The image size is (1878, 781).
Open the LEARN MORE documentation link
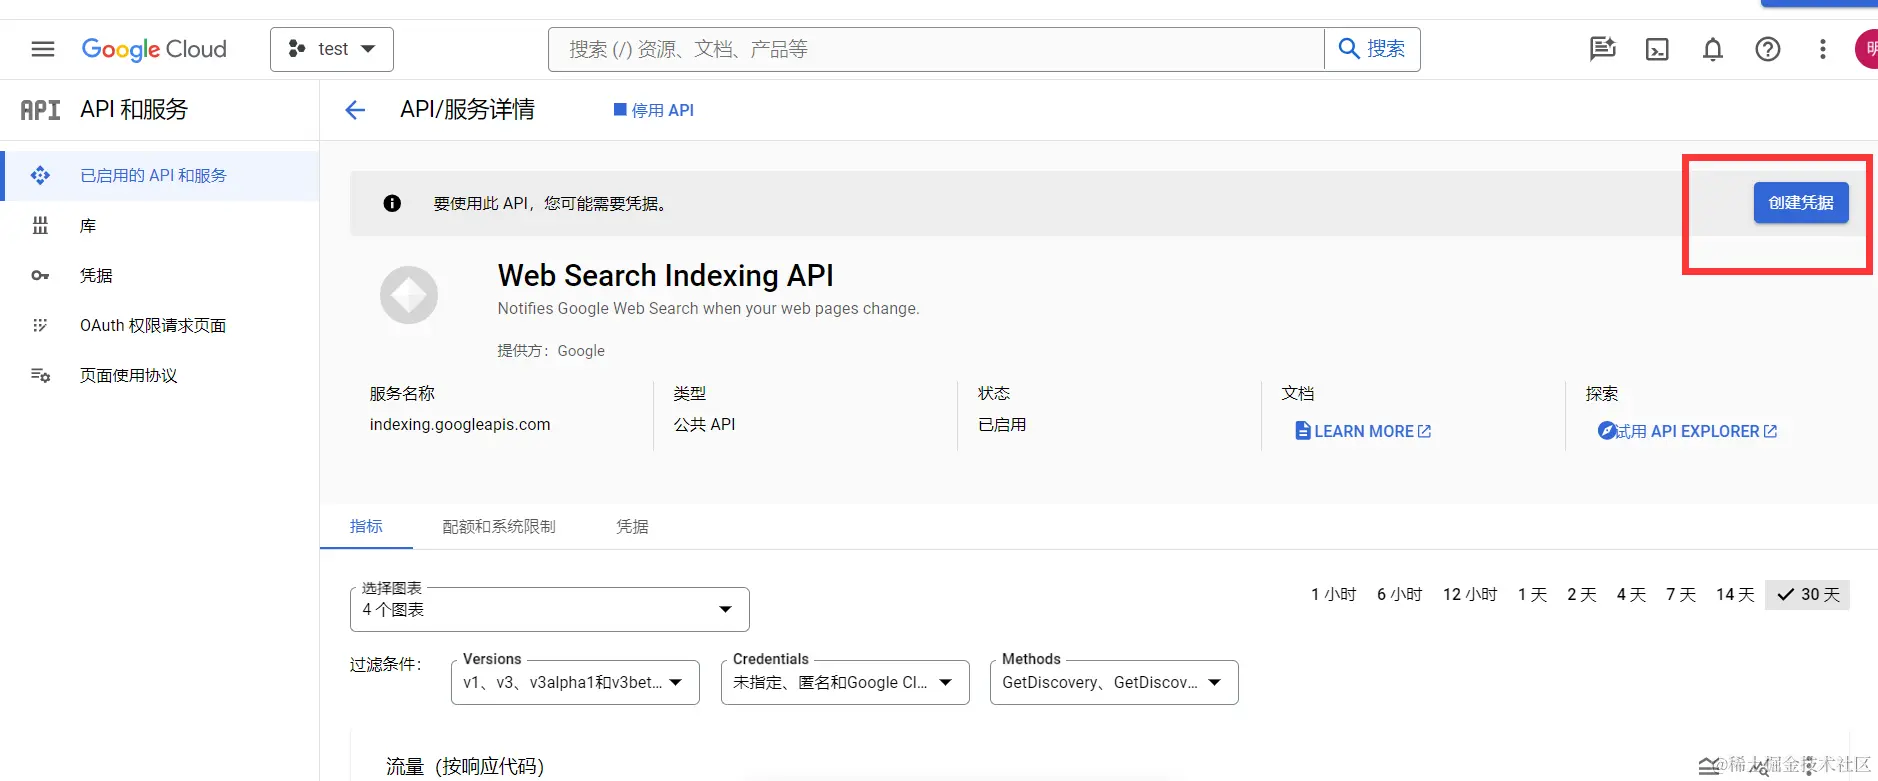tap(1363, 431)
